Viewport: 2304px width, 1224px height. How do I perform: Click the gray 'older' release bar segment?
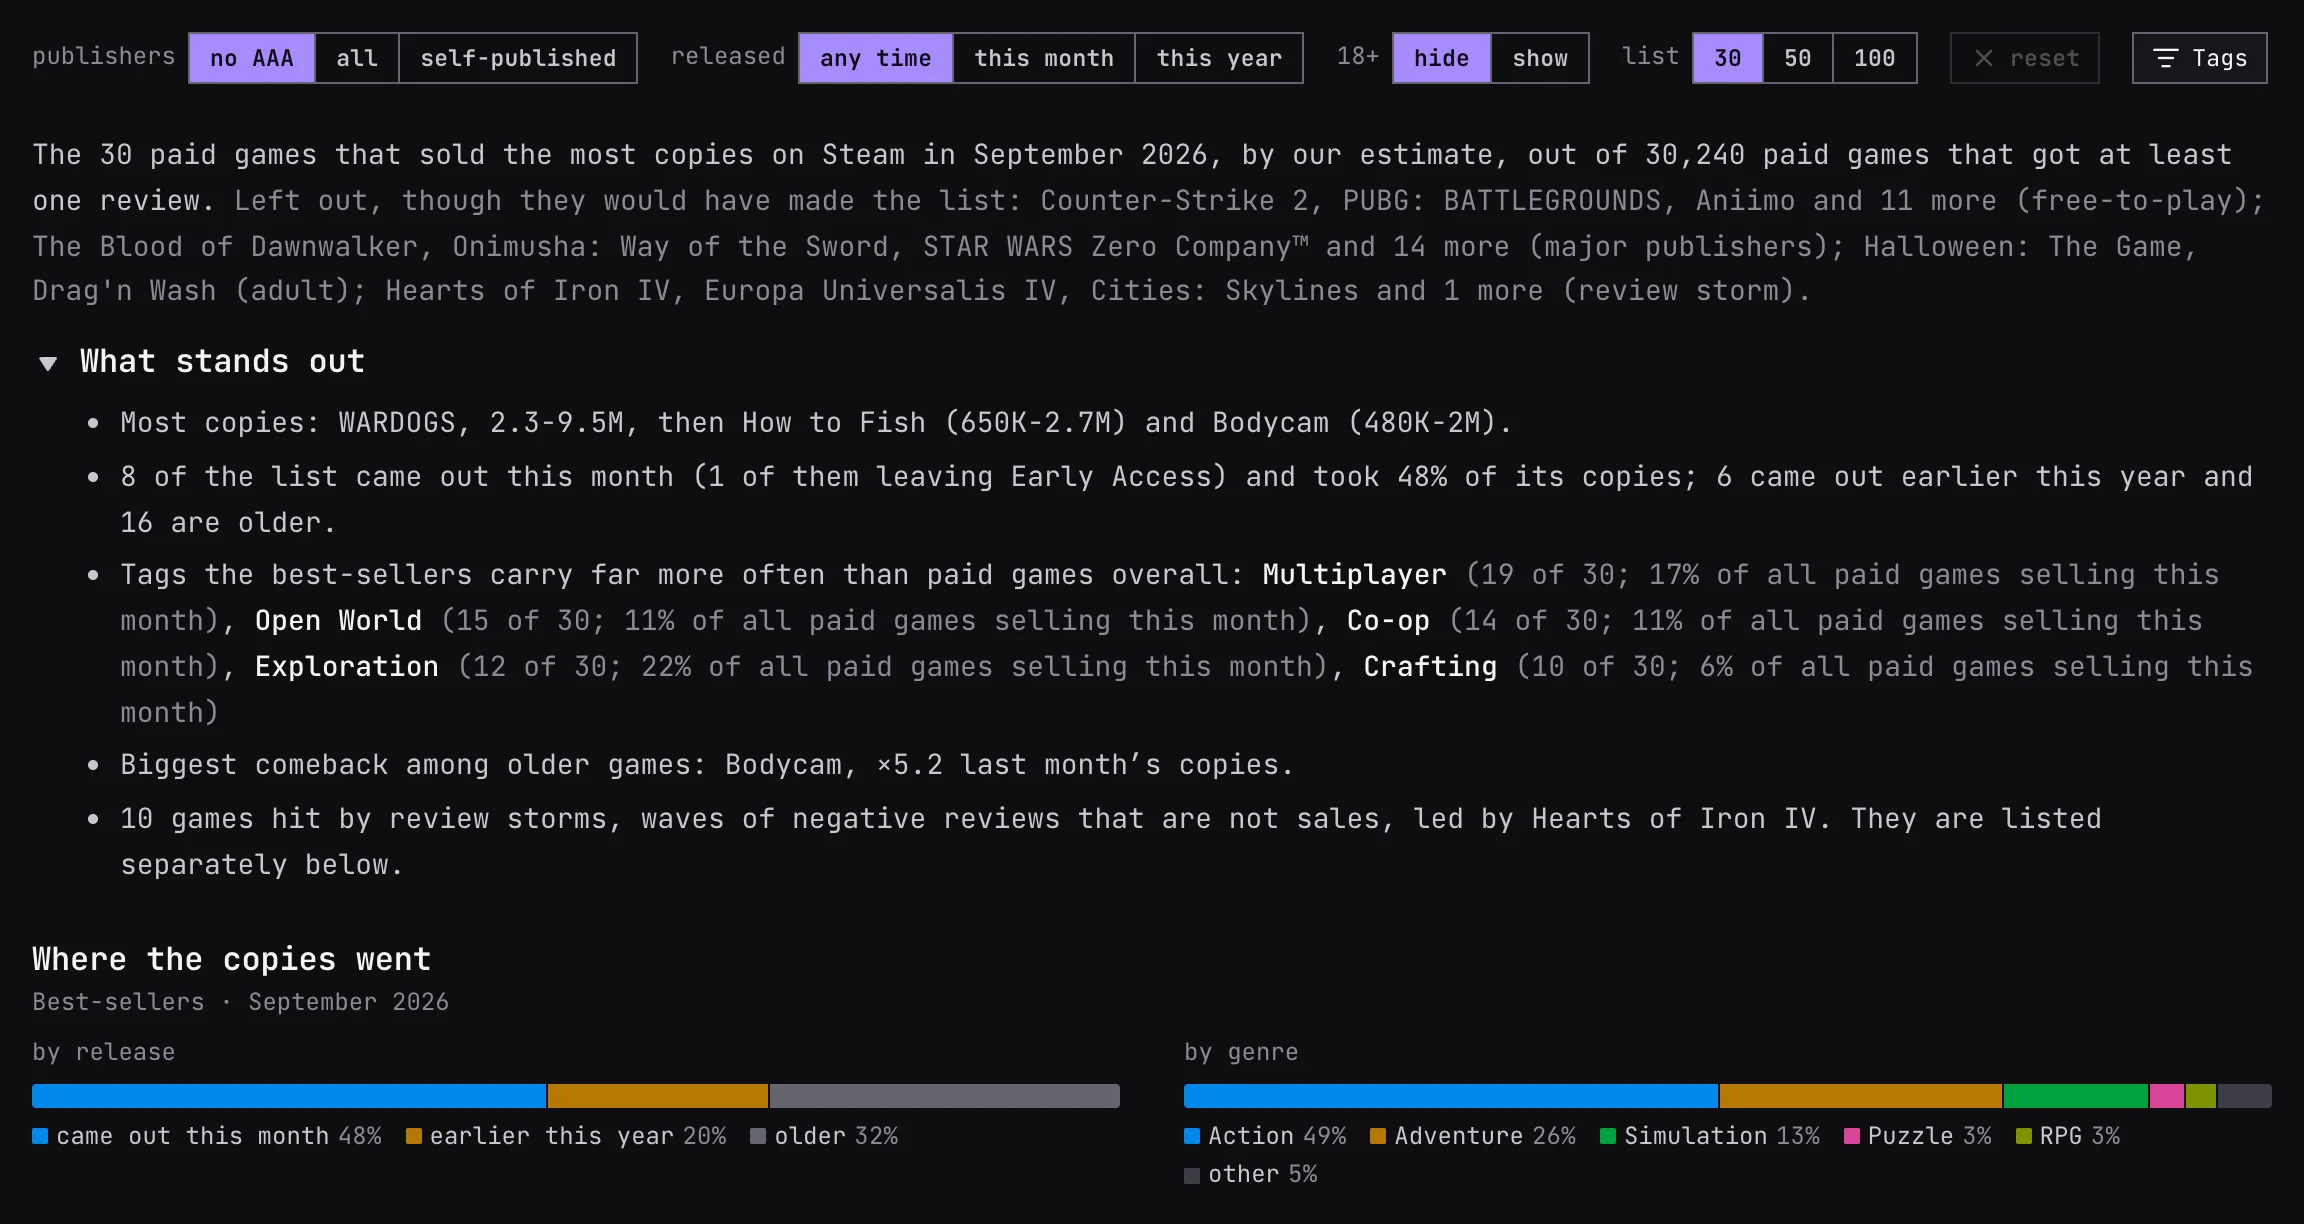[x=945, y=1096]
